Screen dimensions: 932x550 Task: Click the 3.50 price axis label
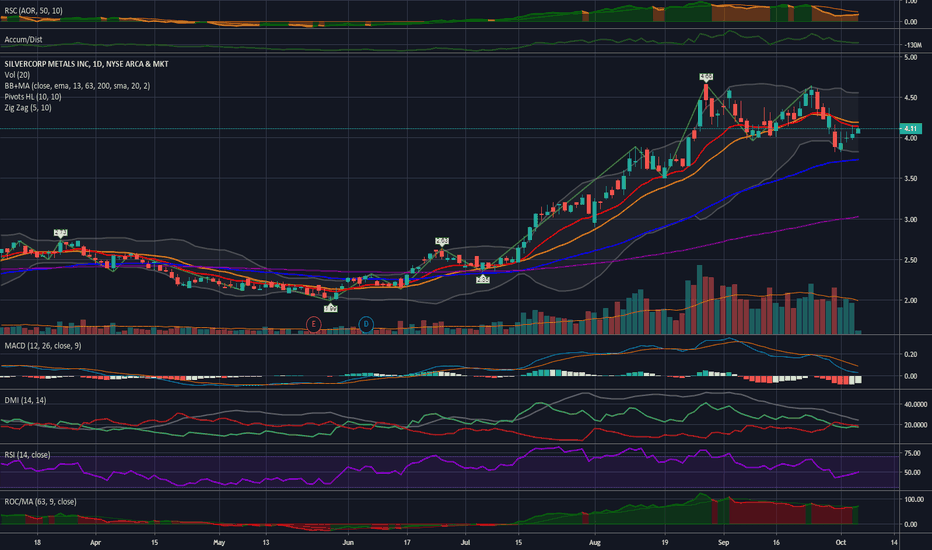pos(911,178)
